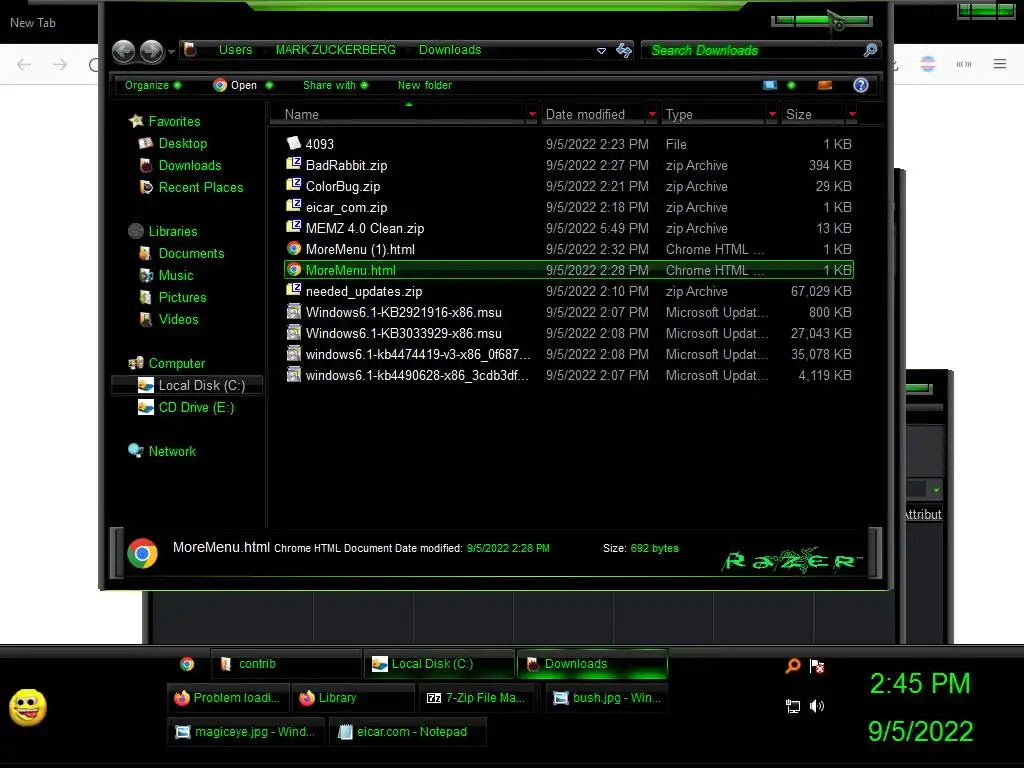
Task: Click the volume speaker tray icon
Action: [x=817, y=706]
